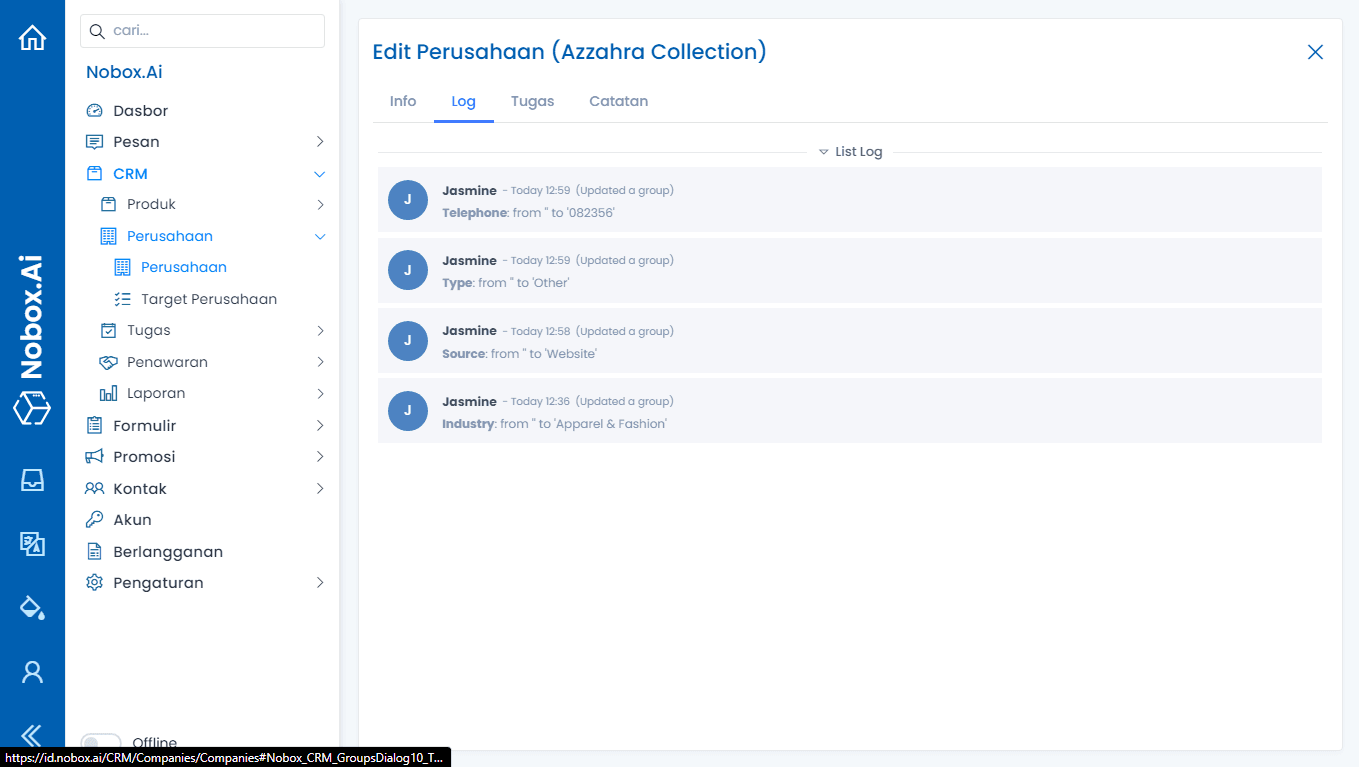Open Target Perusahaan in sidebar
The width and height of the screenshot is (1359, 767).
(208, 299)
